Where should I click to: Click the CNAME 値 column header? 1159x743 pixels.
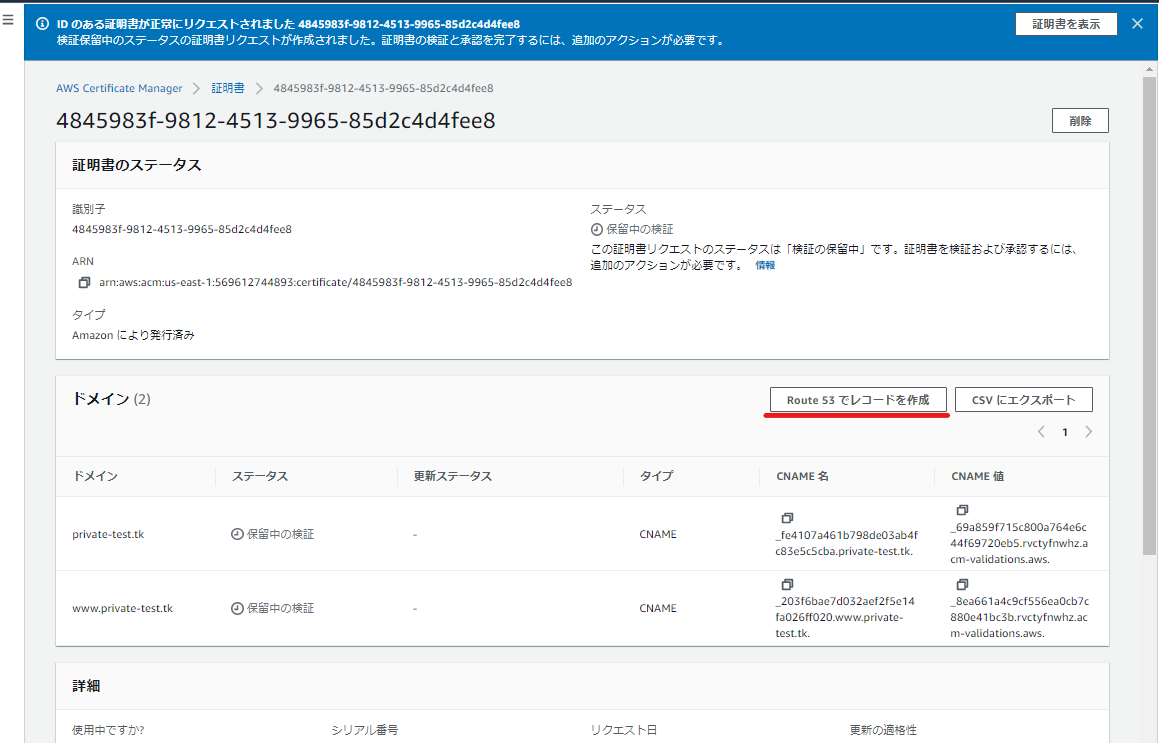click(976, 476)
